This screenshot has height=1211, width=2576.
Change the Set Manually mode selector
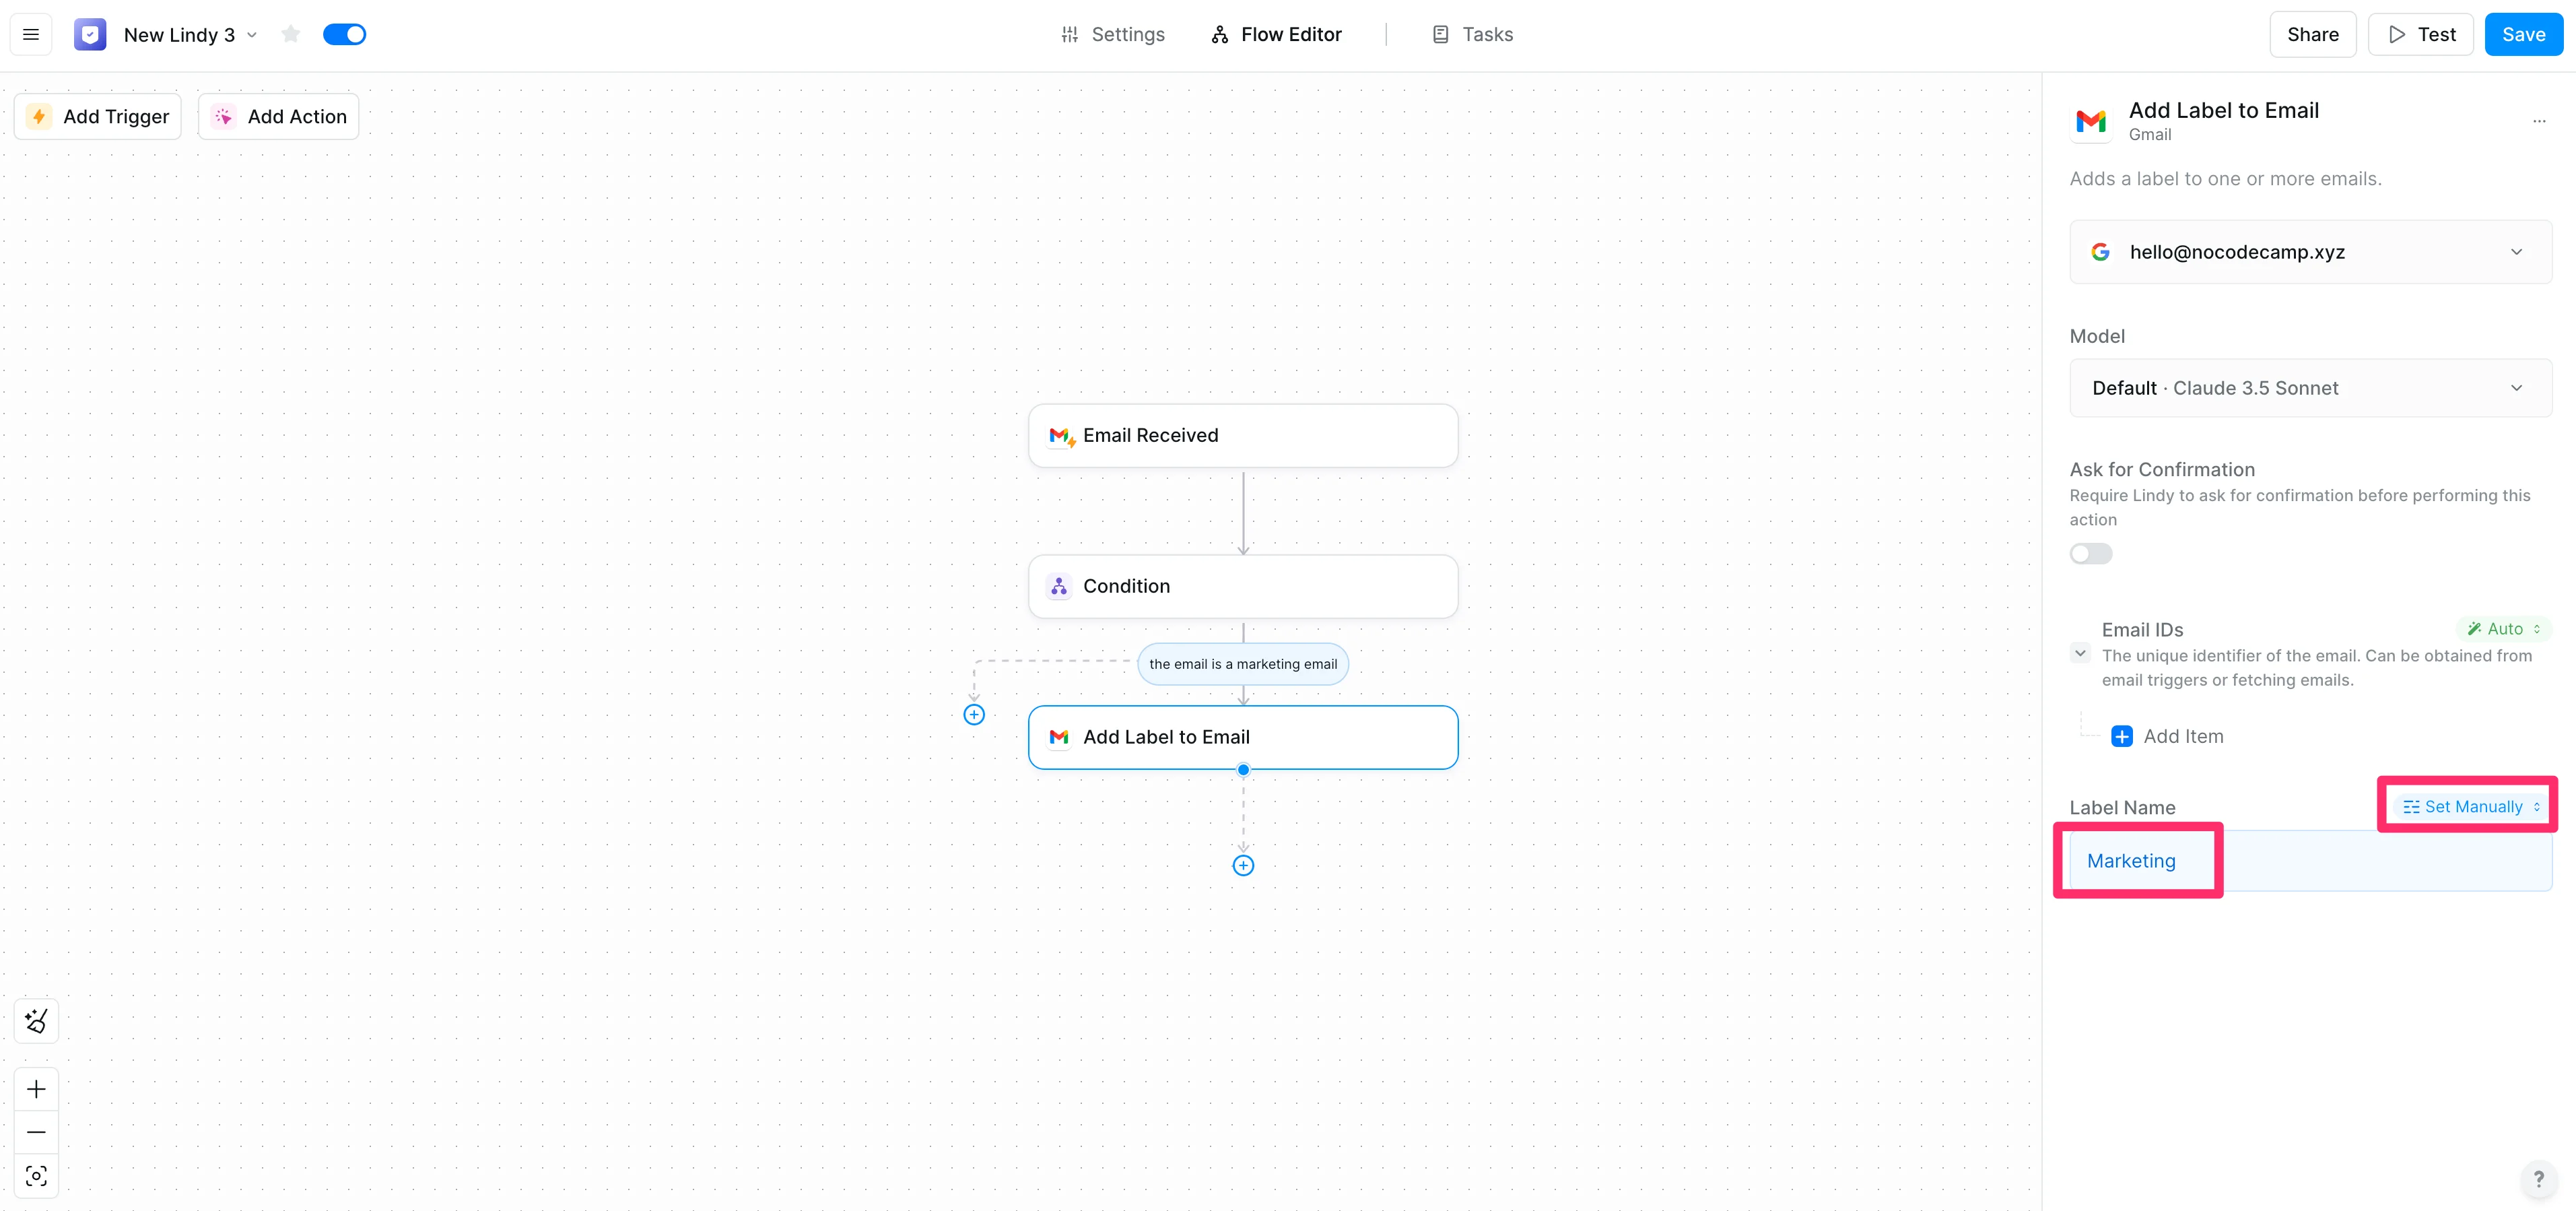(2471, 806)
